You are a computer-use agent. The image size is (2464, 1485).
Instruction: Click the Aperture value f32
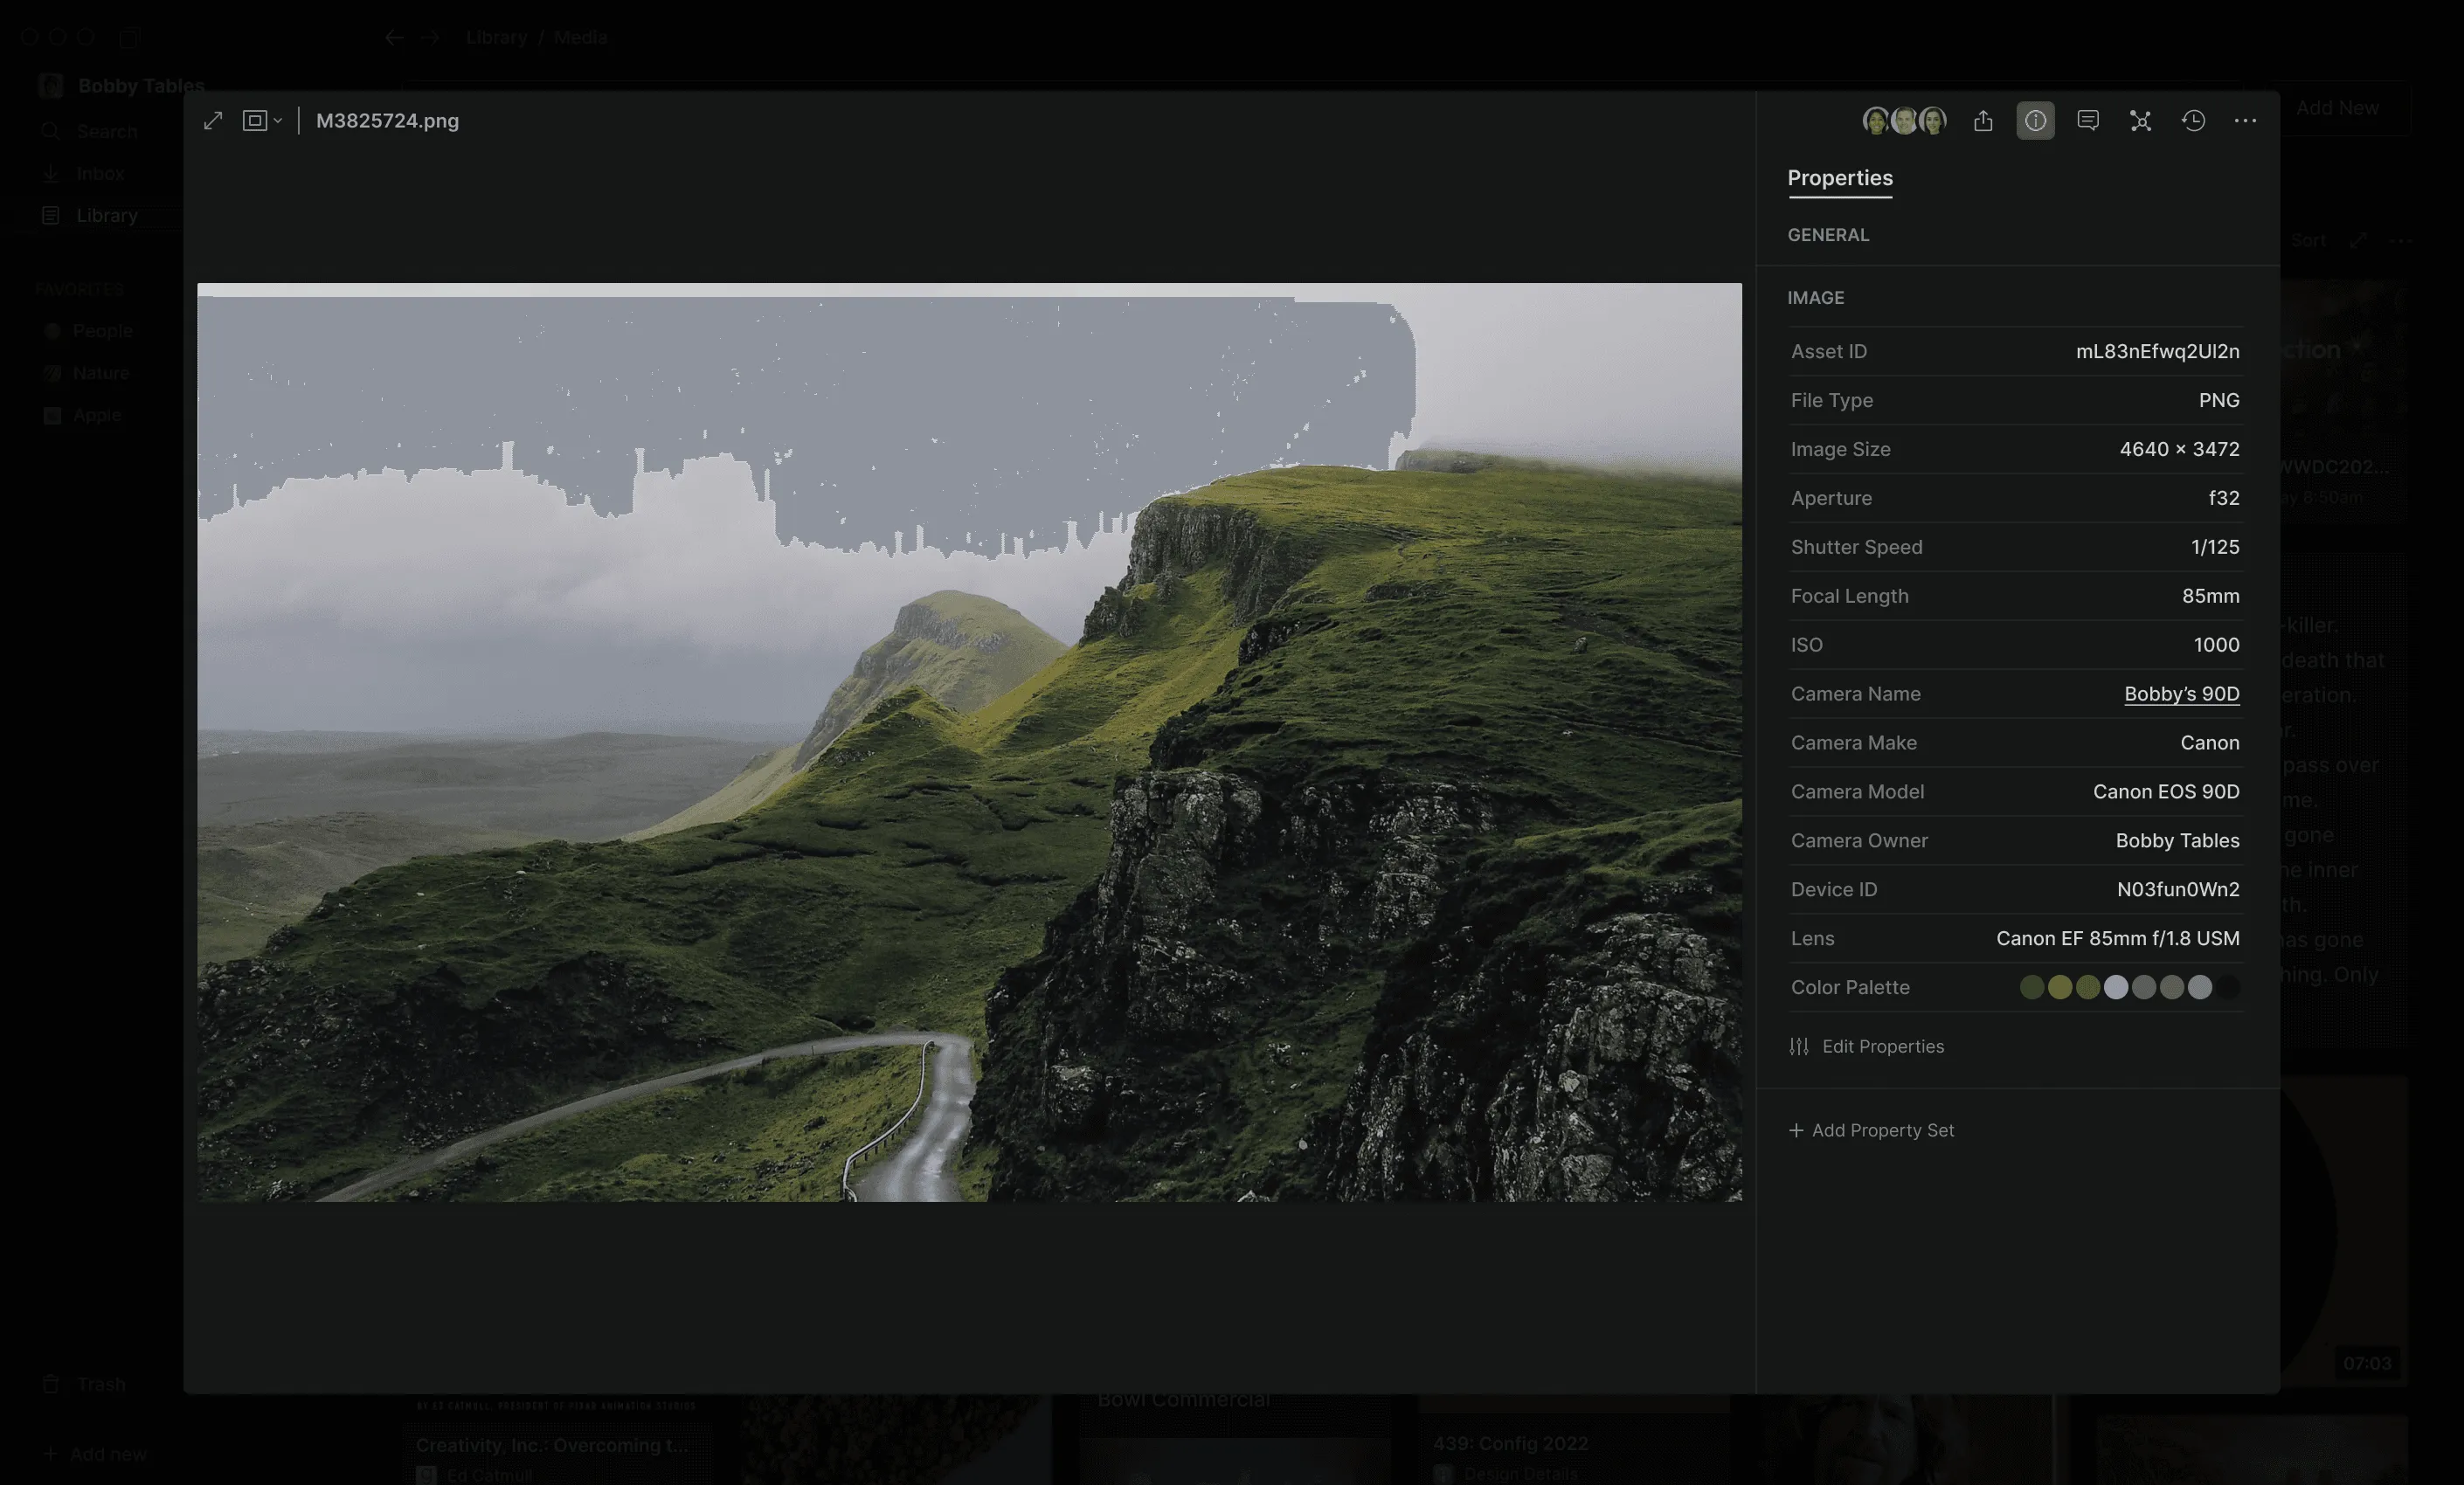point(2224,498)
